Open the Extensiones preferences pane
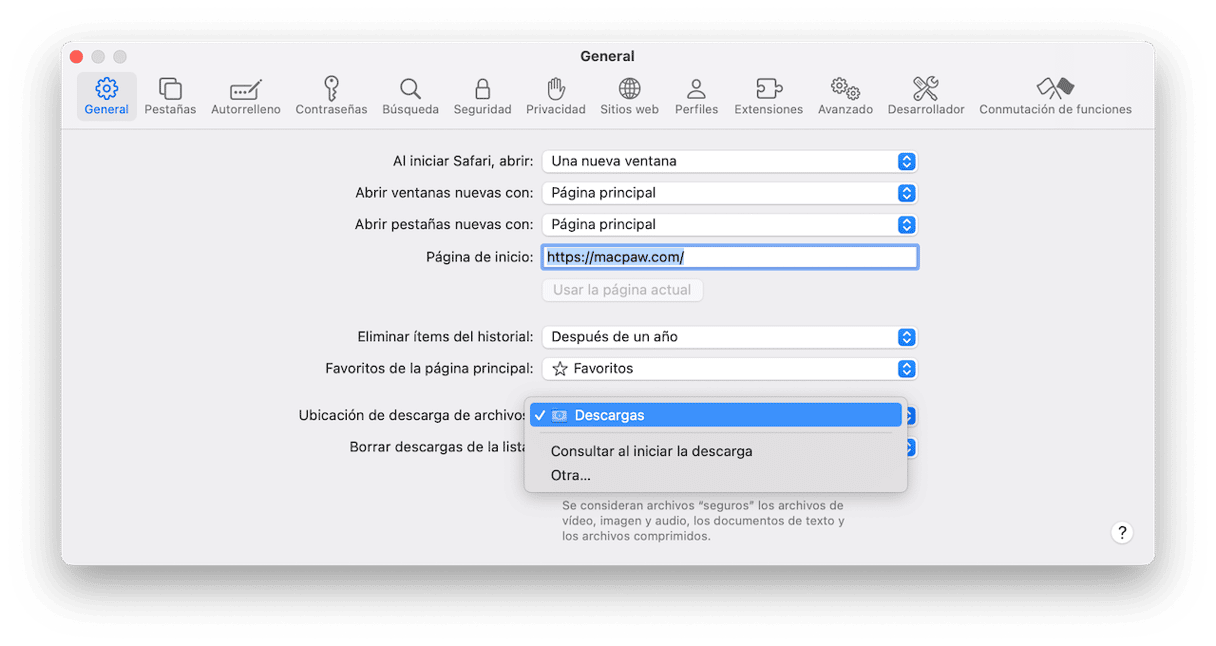The width and height of the screenshot is (1216, 646). tap(768, 96)
